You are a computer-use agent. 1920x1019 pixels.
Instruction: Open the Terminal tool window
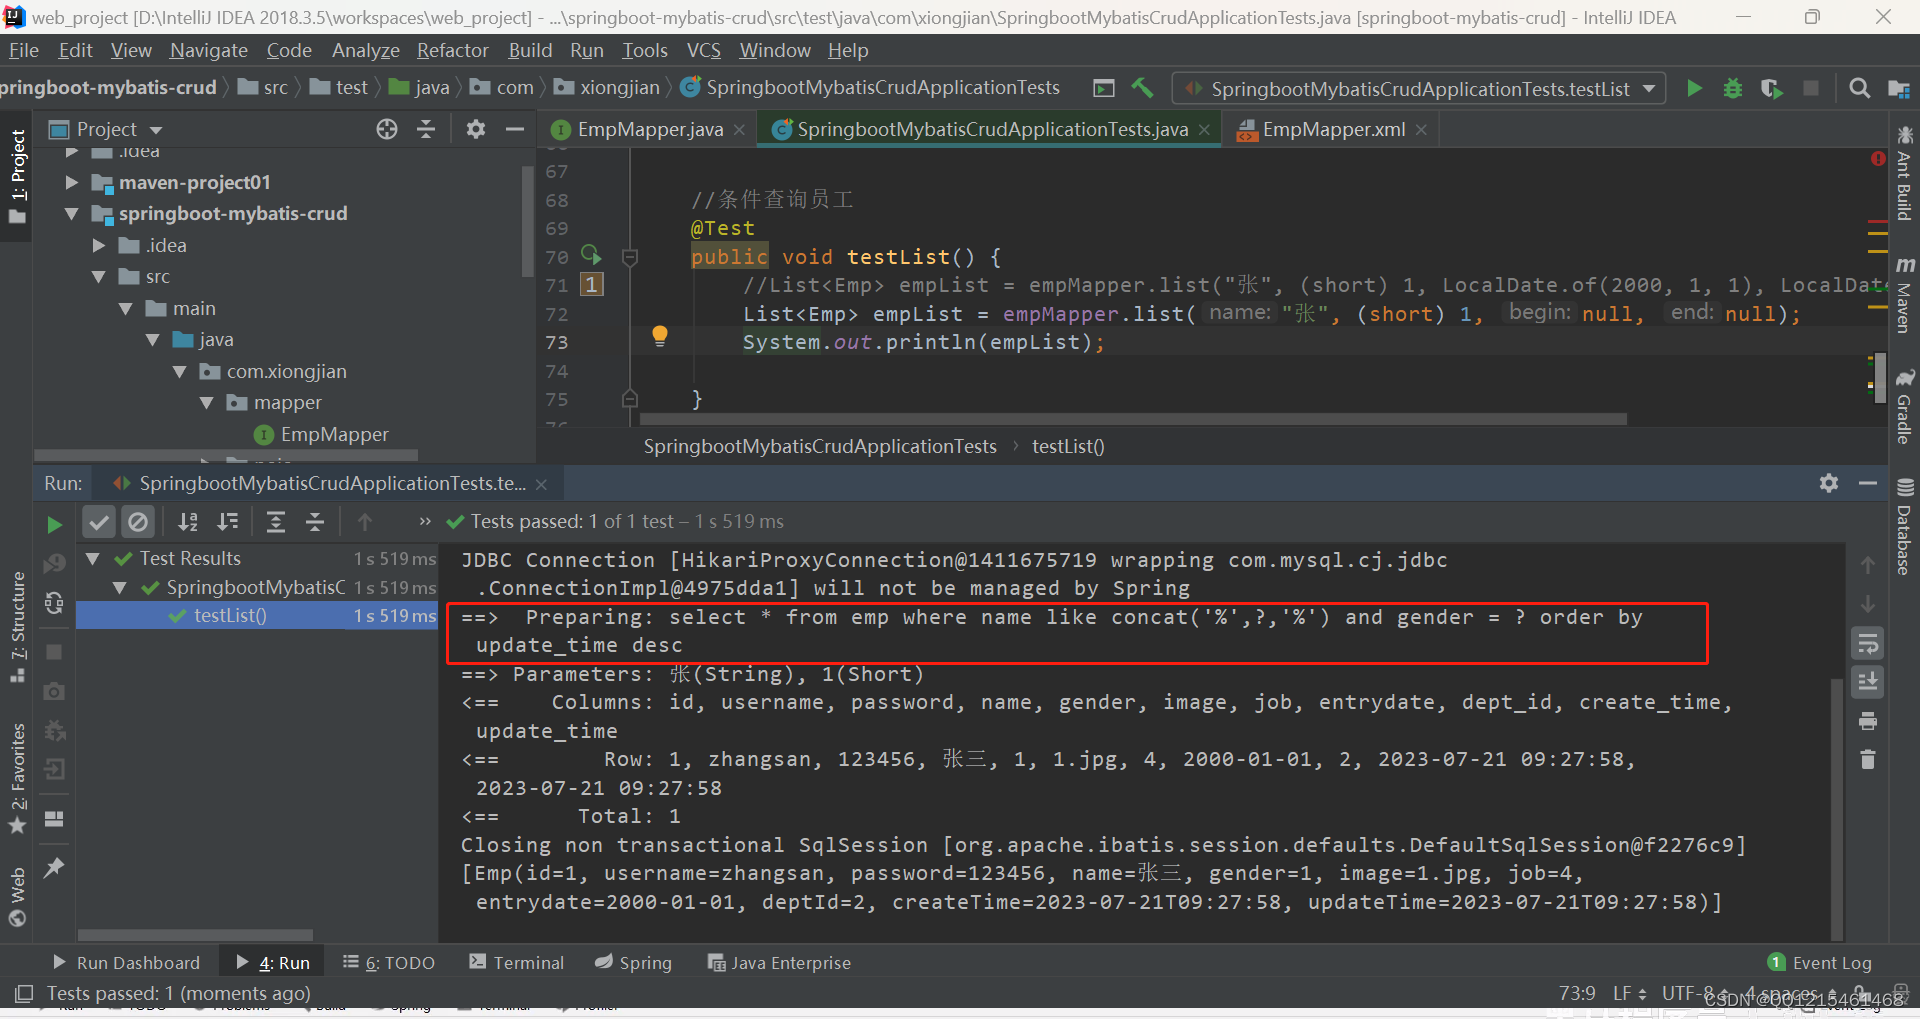pyautogui.click(x=517, y=962)
